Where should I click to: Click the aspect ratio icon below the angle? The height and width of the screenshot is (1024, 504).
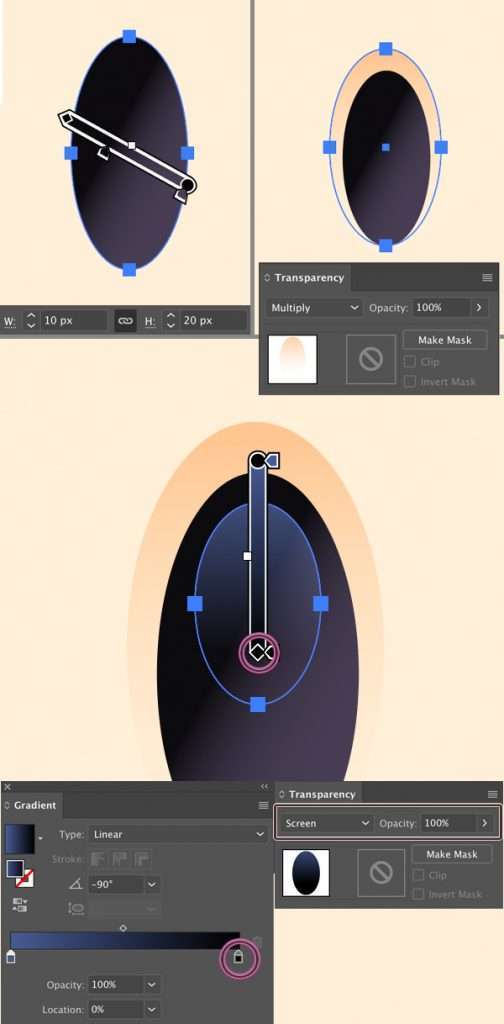pos(76,908)
